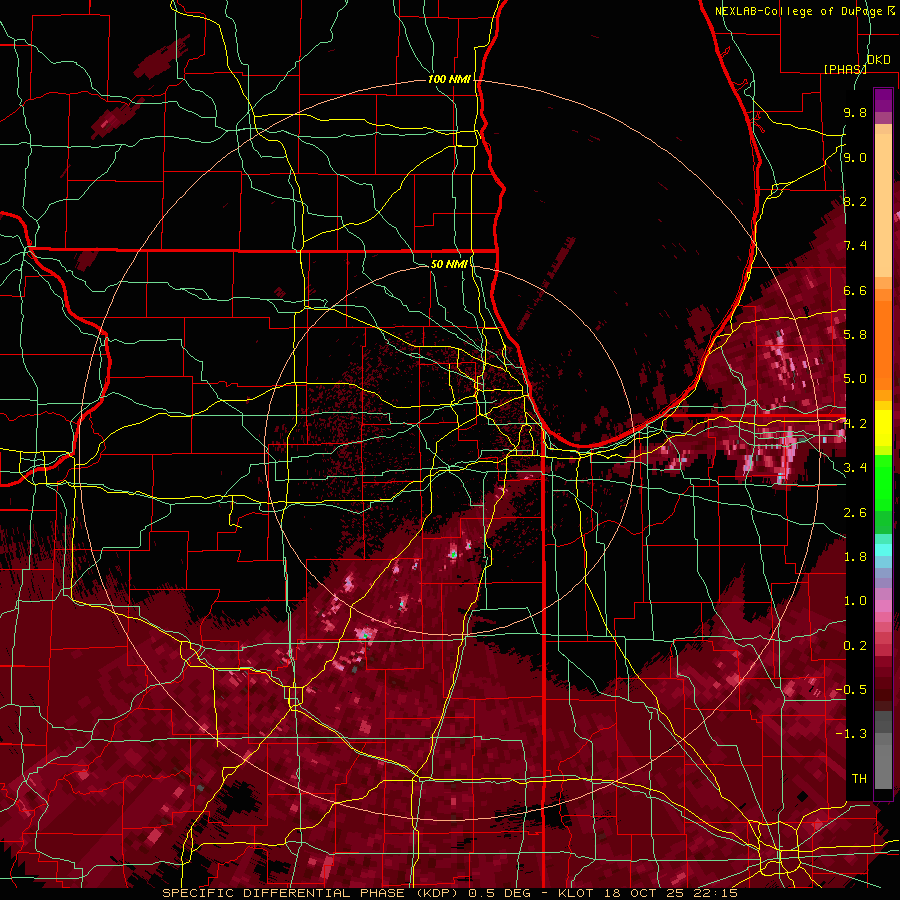Click the 0.5 DEG elevation text
Screen dimensions: 900x900
pyautogui.click(x=499, y=893)
